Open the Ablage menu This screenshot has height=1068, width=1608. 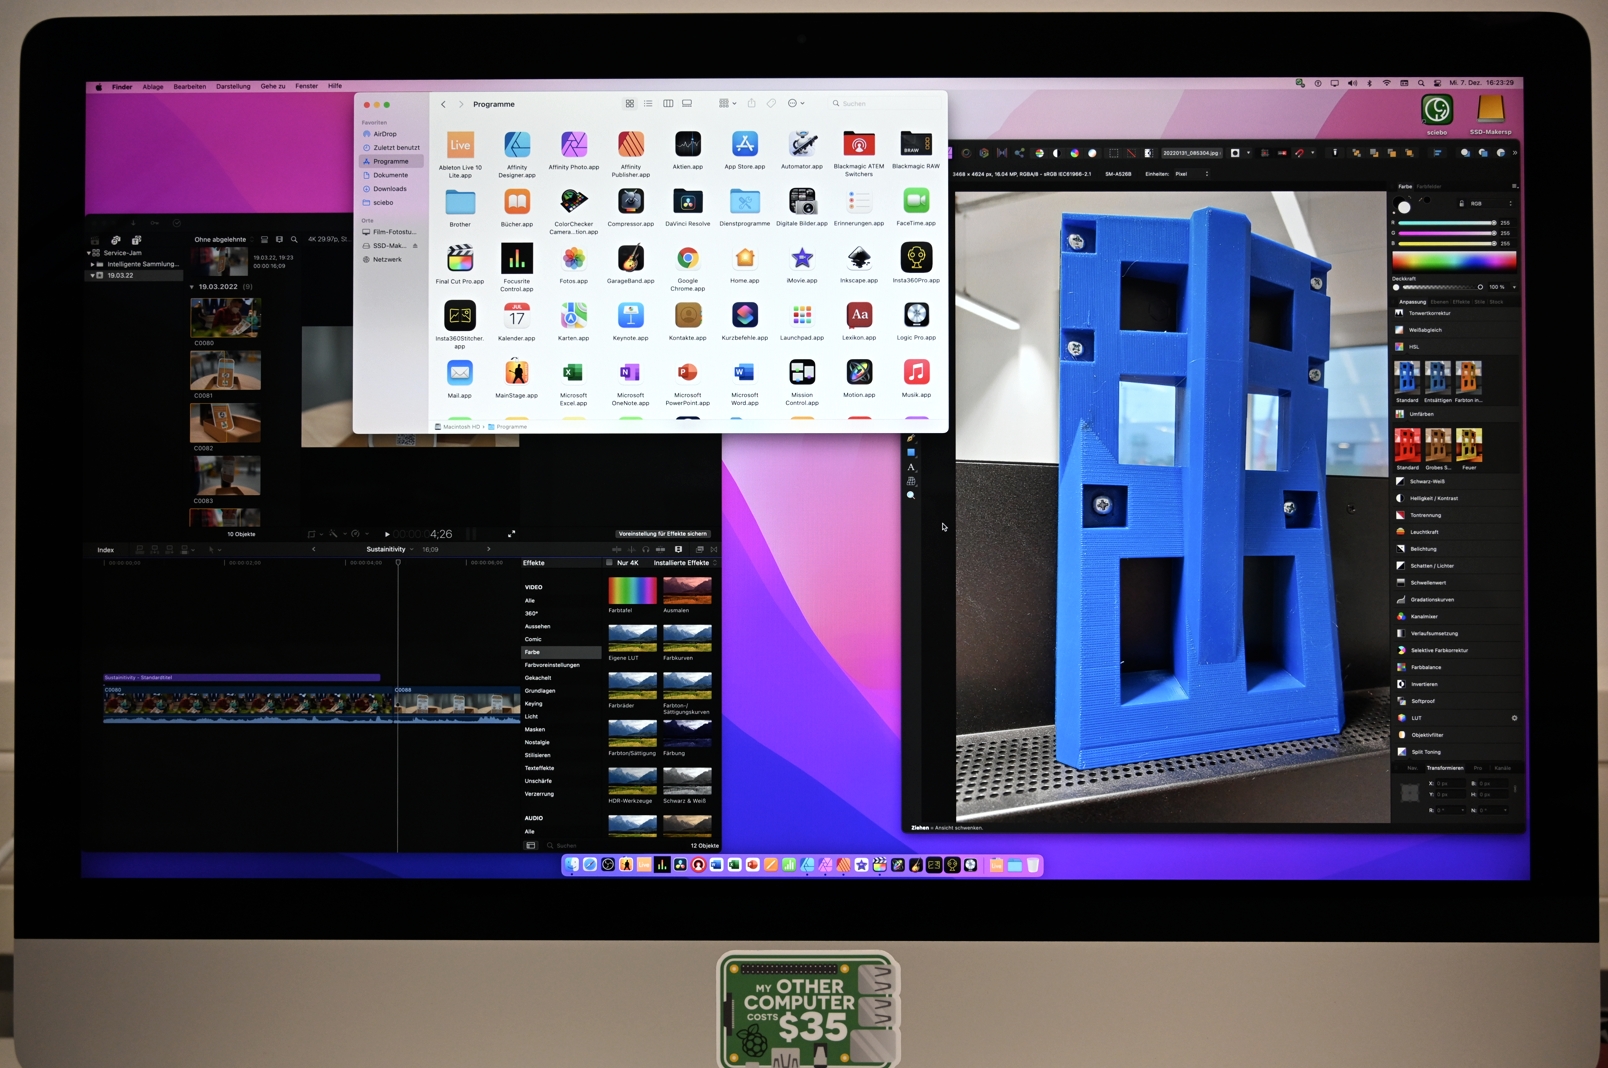coord(153,87)
